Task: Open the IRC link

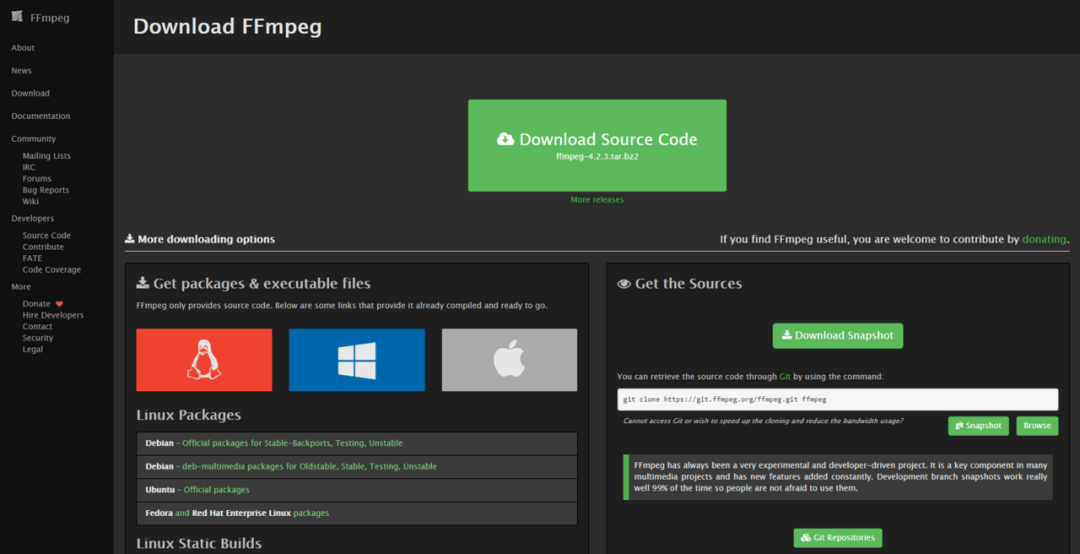Action: (28, 167)
